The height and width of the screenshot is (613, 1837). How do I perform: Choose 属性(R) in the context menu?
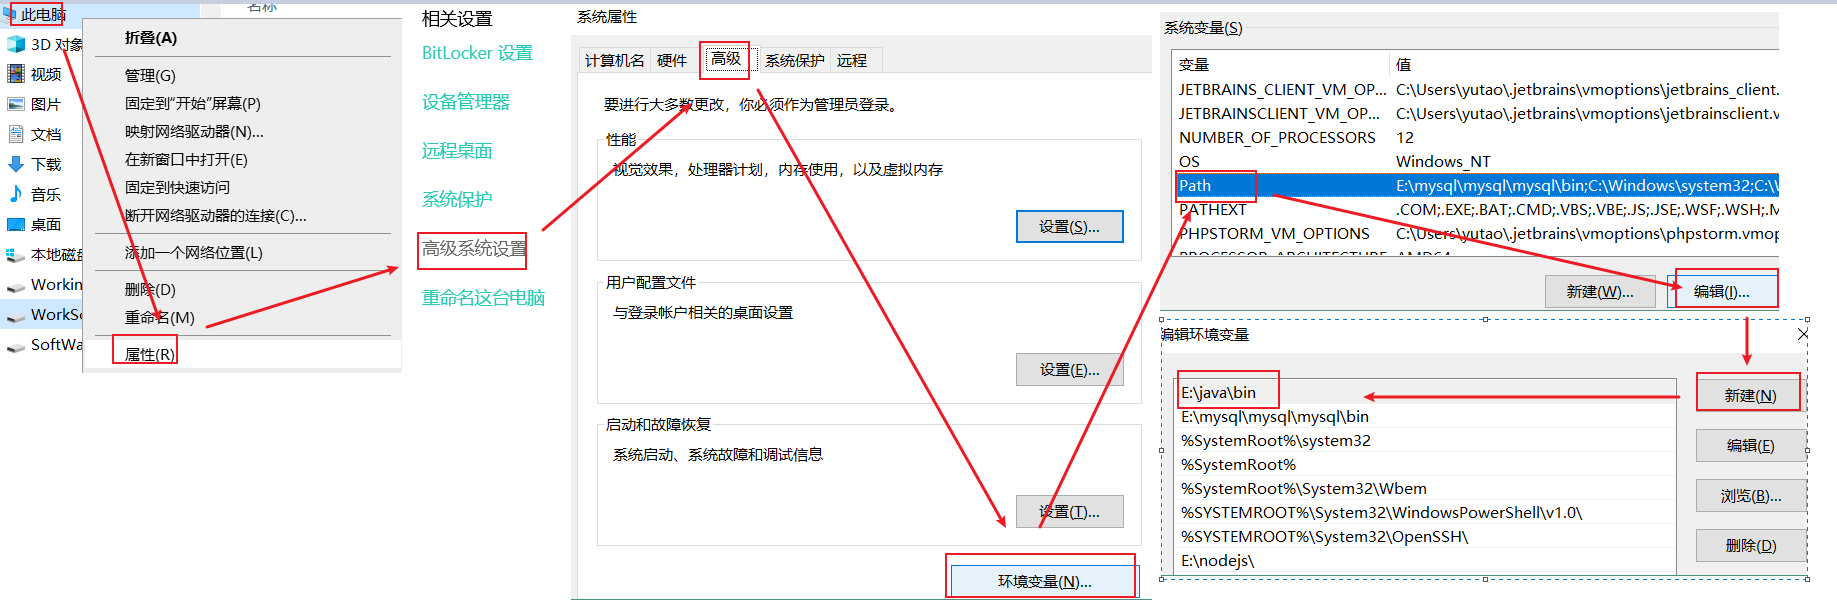click(149, 354)
